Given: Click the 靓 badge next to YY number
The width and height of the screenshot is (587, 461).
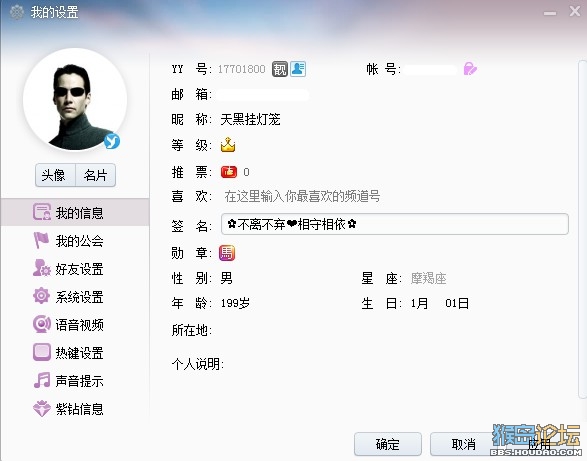Looking at the screenshot, I should (280, 69).
